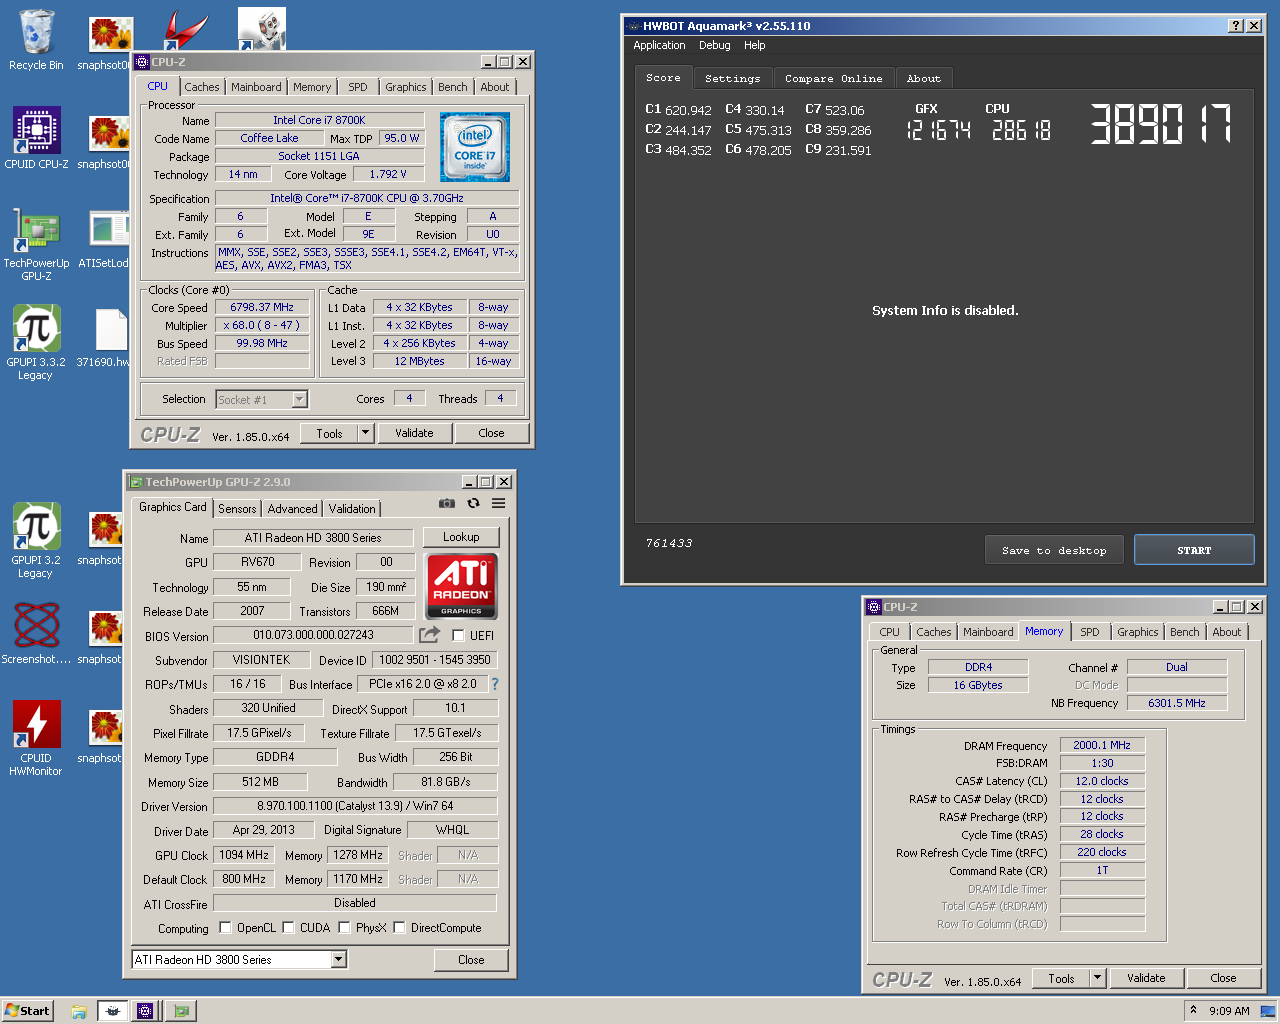Open the Windows Start button
The image size is (1280, 1024).
click(27, 1011)
